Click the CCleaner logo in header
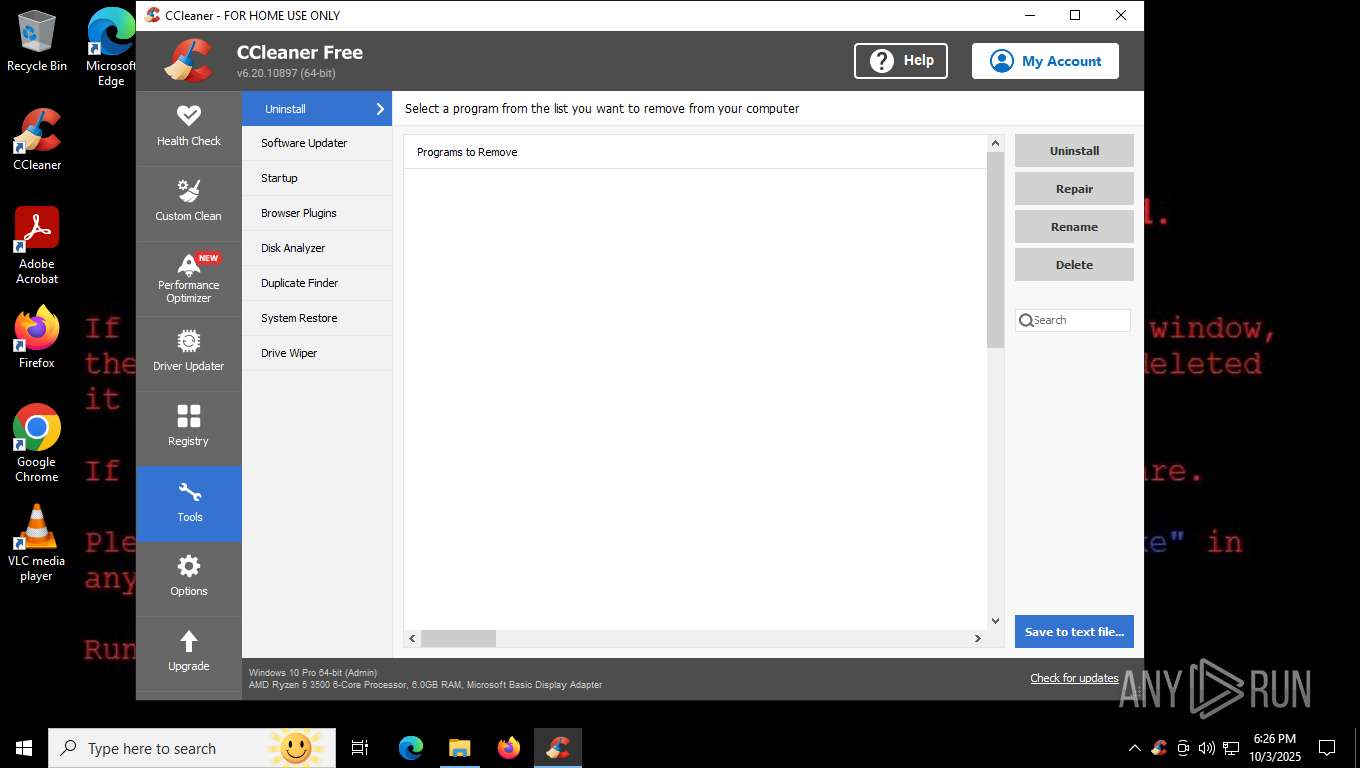The image size is (1360, 768). coord(189,61)
